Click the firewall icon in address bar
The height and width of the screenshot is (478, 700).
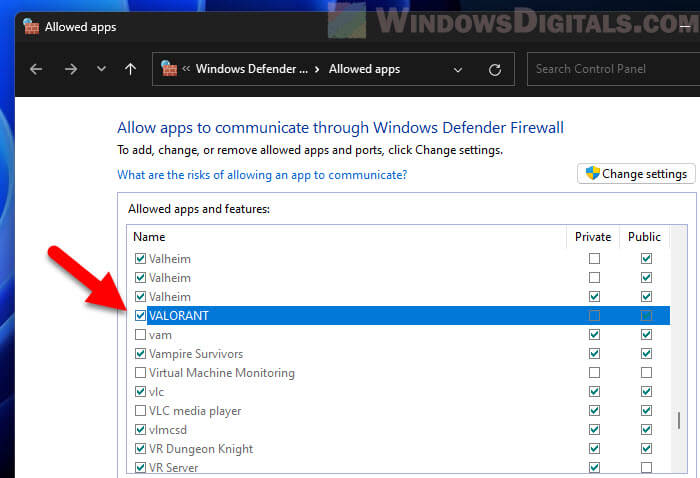point(169,69)
